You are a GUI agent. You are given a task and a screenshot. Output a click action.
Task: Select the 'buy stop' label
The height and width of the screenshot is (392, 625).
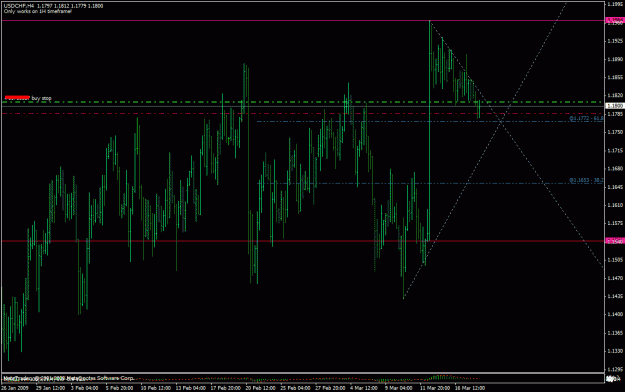41,98
